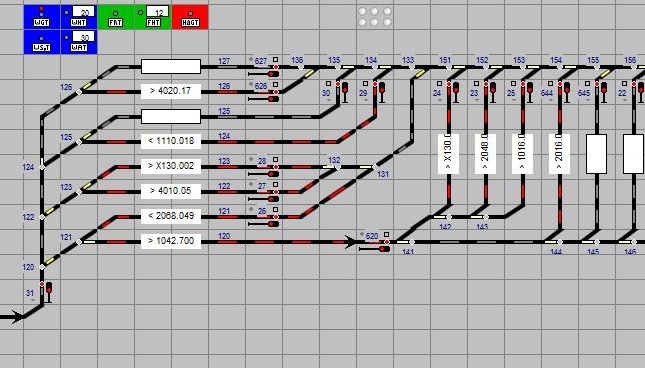
Task: Click the WHT counter field showing 20
Action: click(x=84, y=12)
